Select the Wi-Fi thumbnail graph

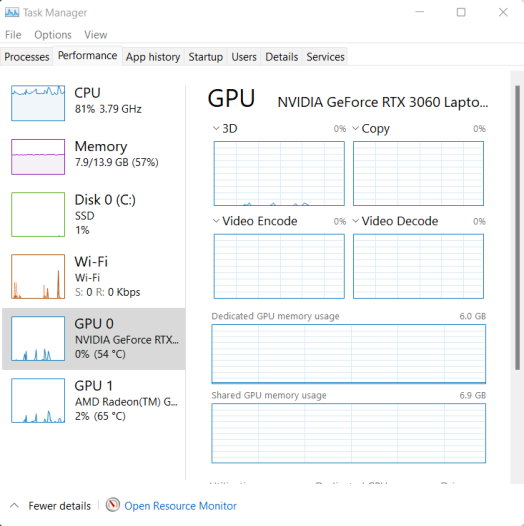(x=38, y=276)
